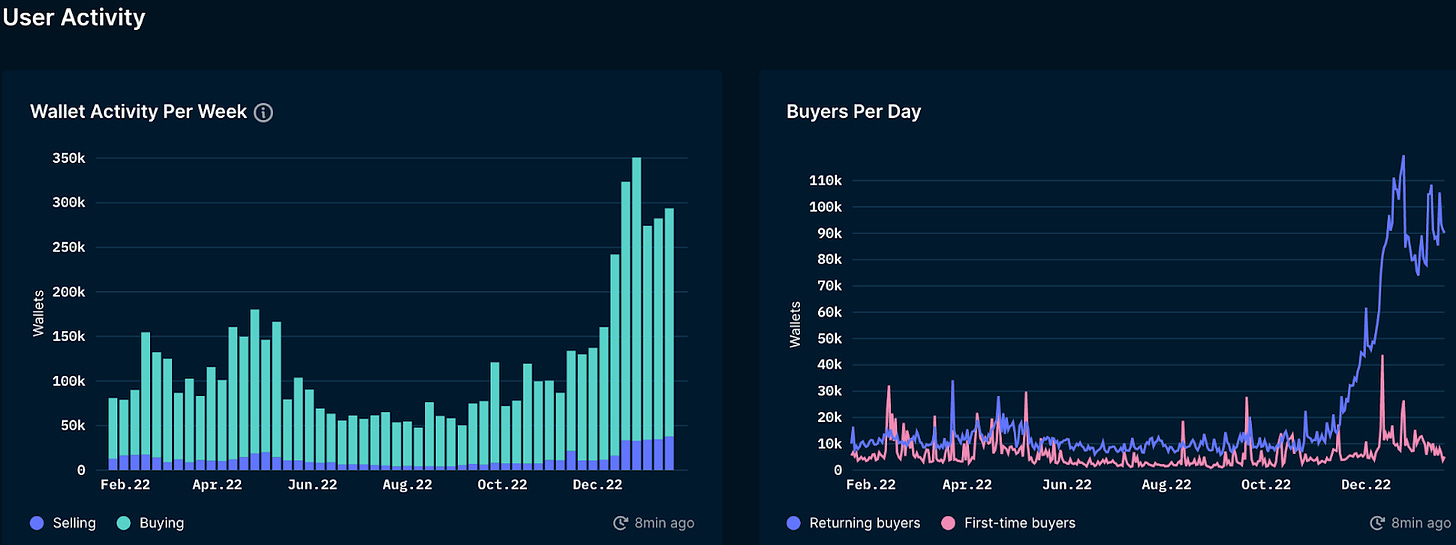Click the refresh clock icon in Wallet Activity chart
The height and width of the screenshot is (545, 1456).
point(621,523)
